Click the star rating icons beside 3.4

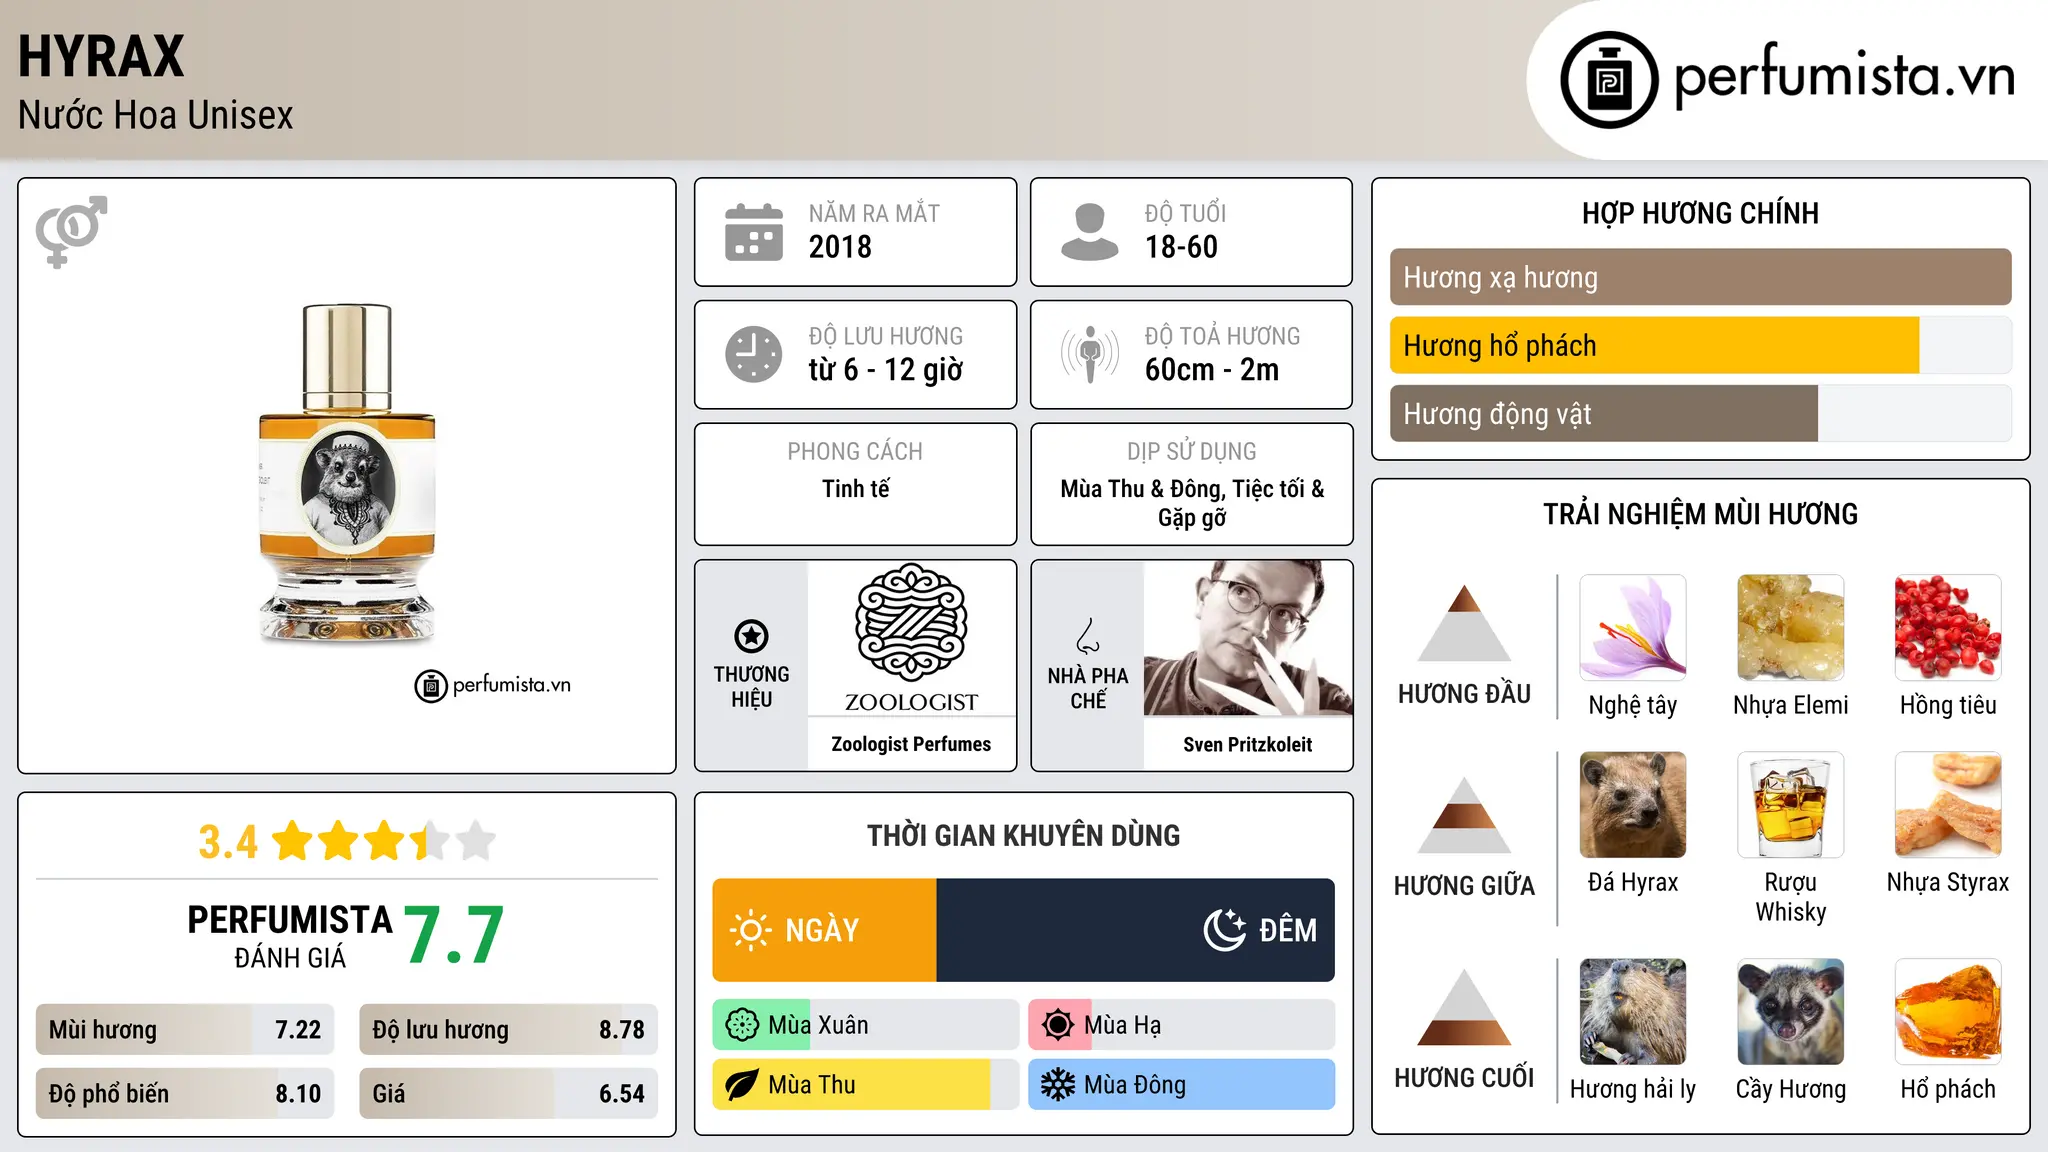[384, 841]
